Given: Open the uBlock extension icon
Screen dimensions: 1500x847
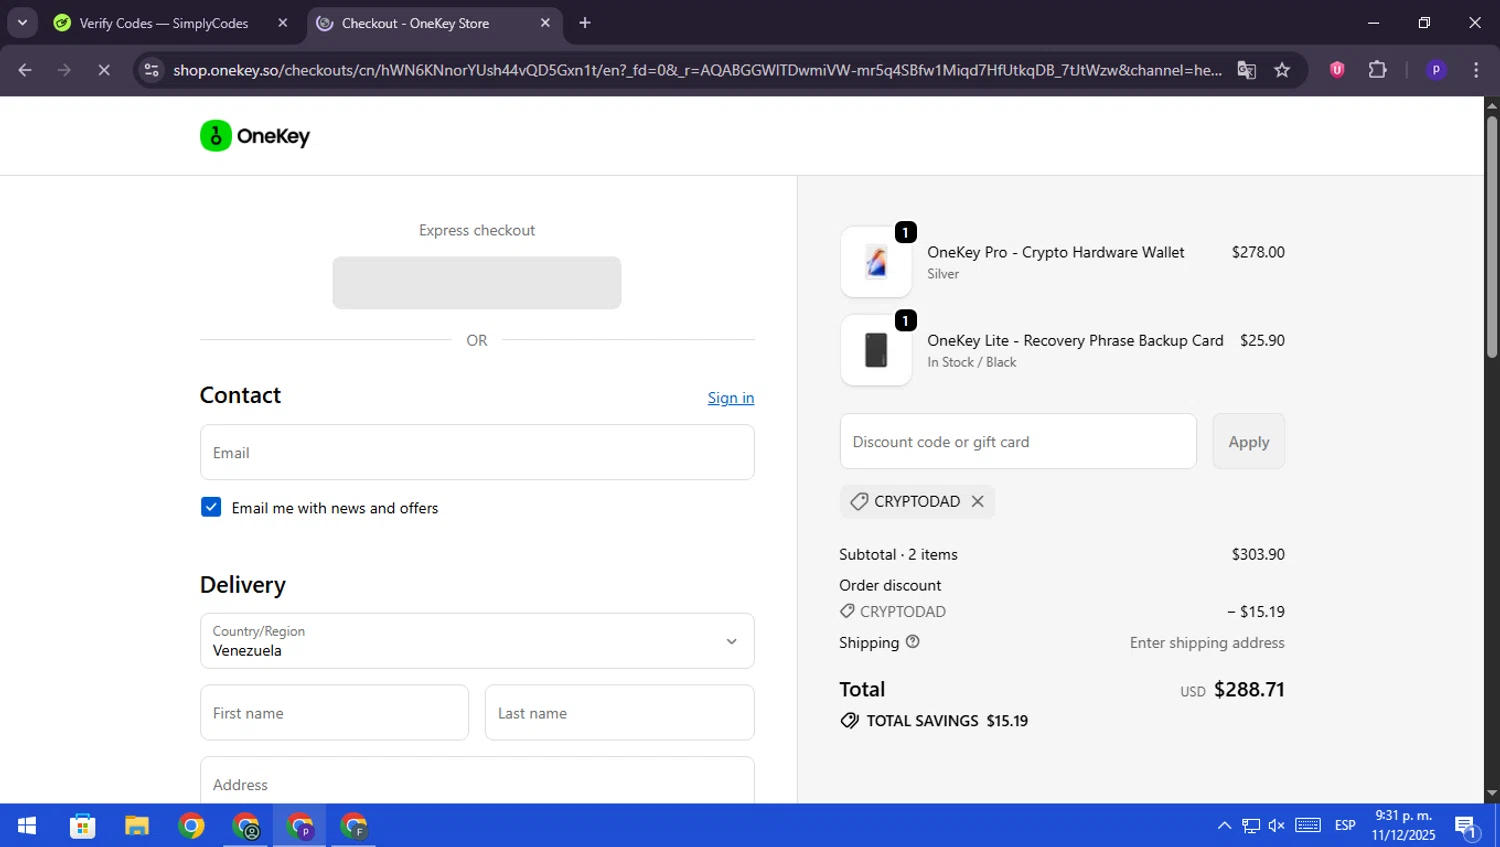Looking at the screenshot, I should 1337,70.
